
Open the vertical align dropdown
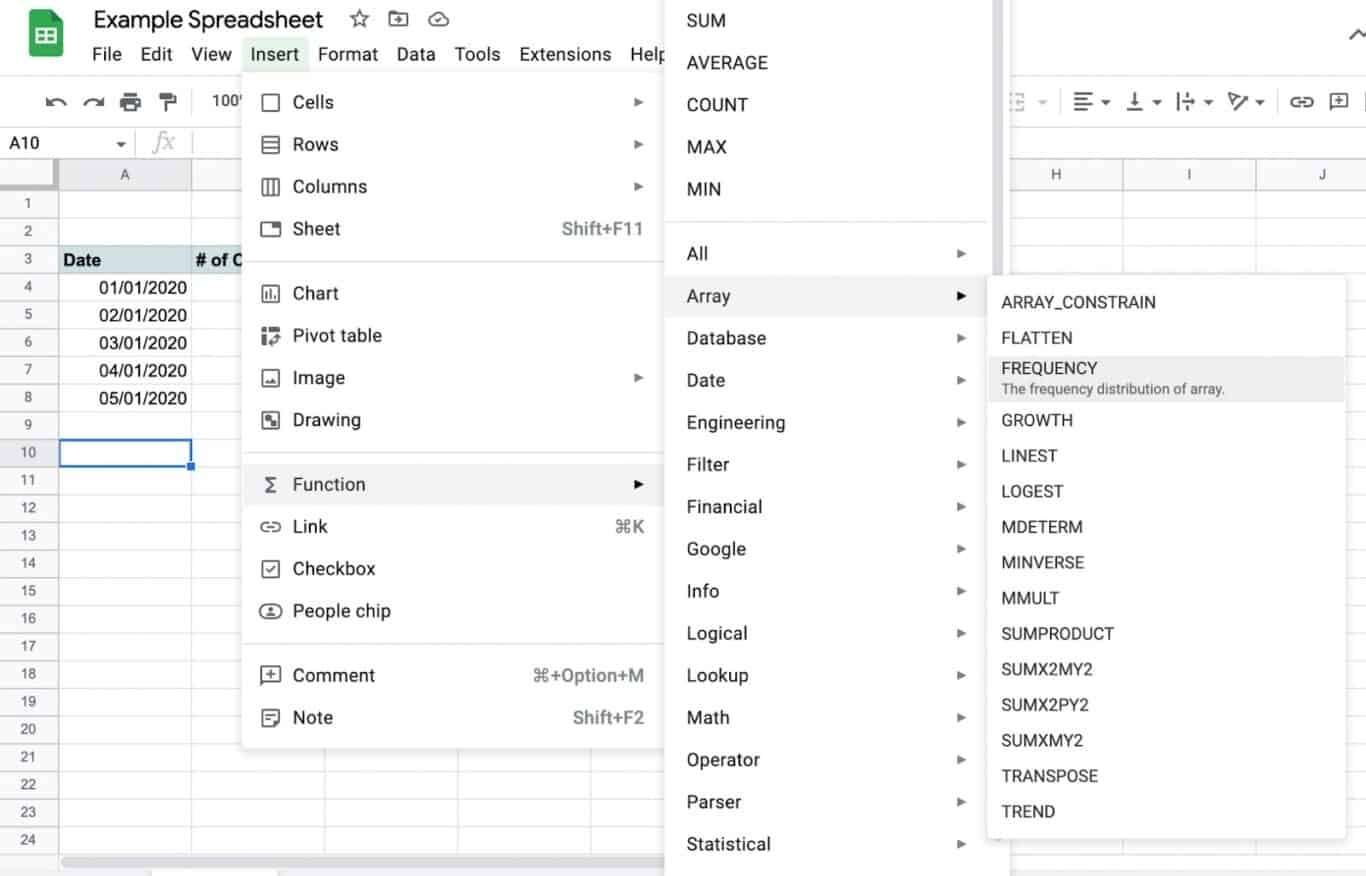click(1144, 102)
